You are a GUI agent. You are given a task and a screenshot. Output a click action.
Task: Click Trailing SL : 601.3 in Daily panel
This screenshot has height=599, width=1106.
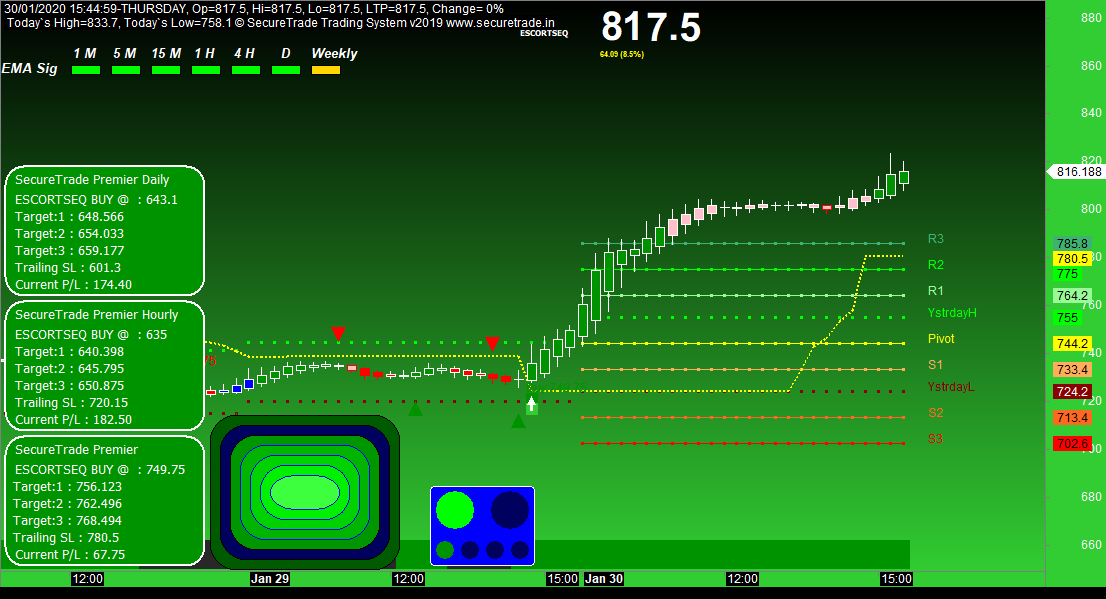click(68, 267)
